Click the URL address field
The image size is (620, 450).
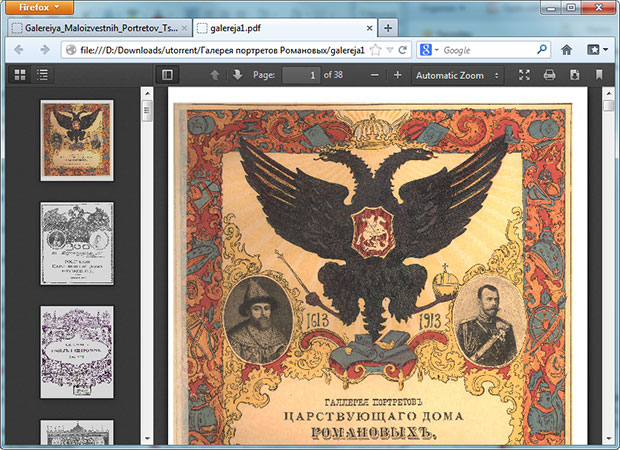[222, 50]
